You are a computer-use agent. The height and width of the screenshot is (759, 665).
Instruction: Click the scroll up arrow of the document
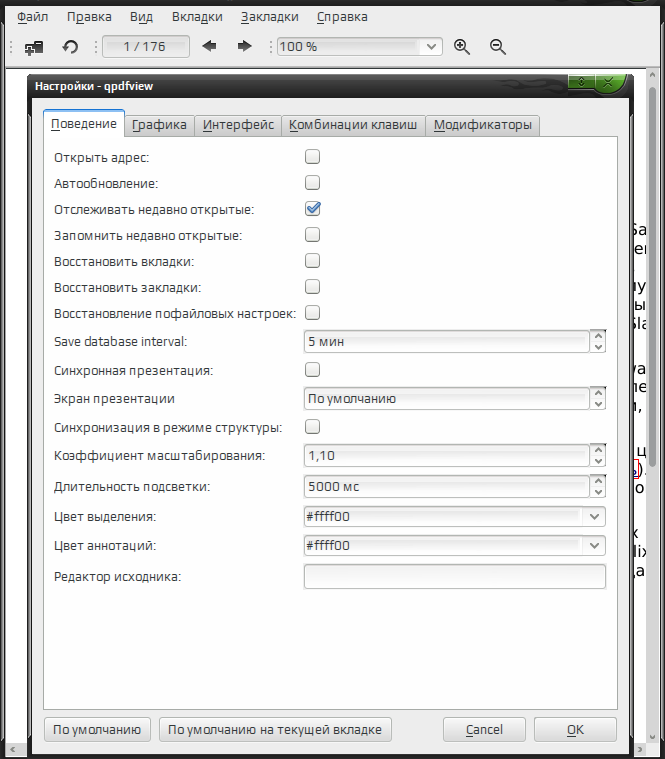652,75
